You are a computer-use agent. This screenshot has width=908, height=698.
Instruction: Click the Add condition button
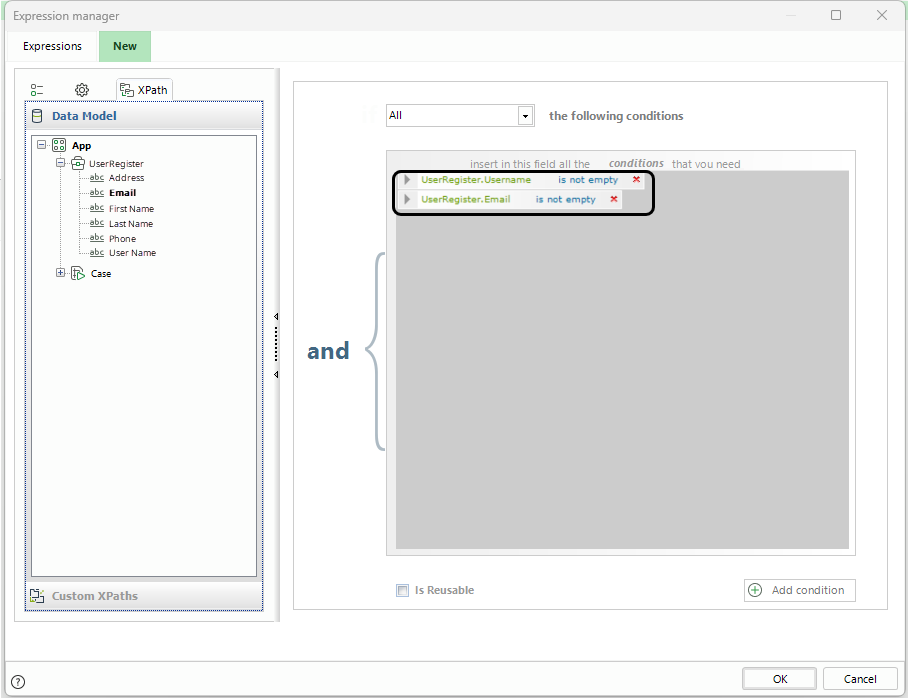tap(800, 590)
